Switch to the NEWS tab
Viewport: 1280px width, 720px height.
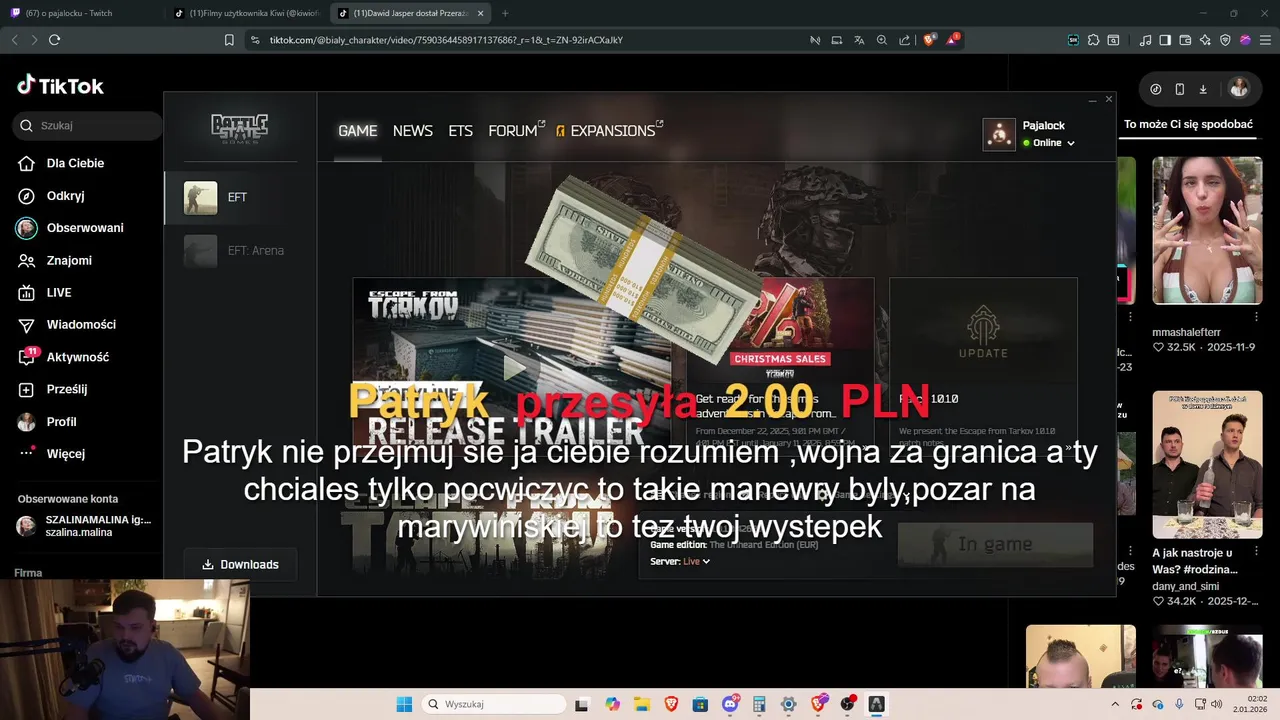(x=413, y=131)
